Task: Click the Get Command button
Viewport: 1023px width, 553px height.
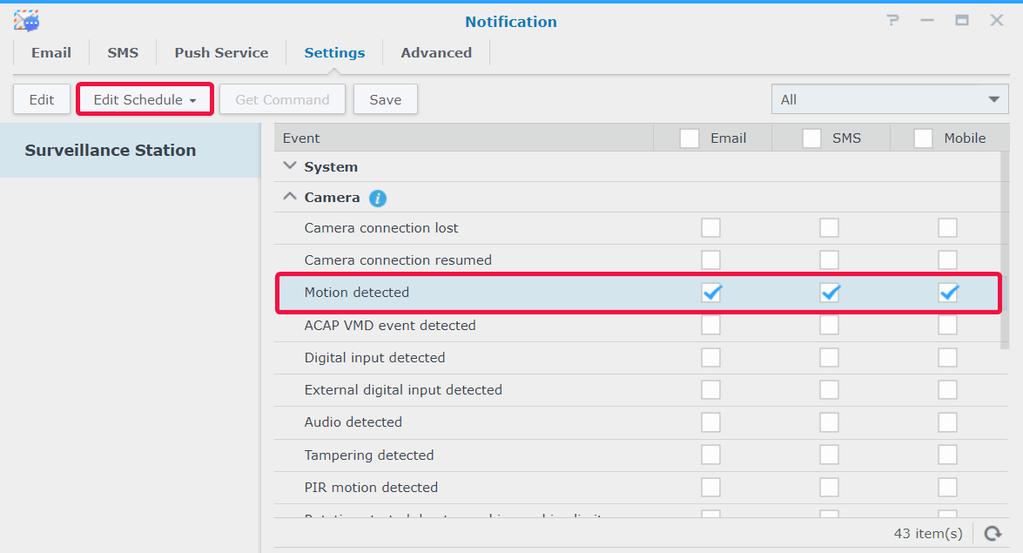Action: 282,100
